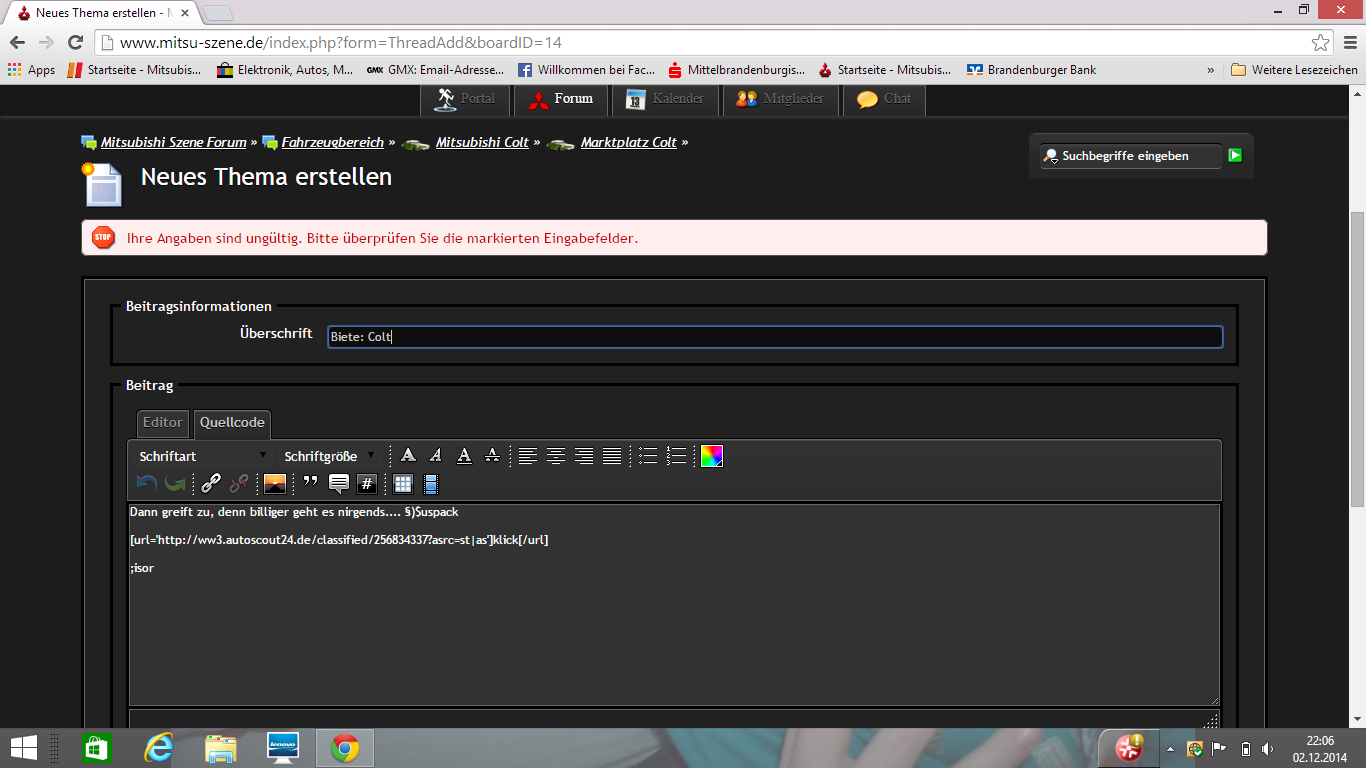1366x768 pixels.
Task: Center-align text using the toolbar icon
Action: (x=556, y=456)
